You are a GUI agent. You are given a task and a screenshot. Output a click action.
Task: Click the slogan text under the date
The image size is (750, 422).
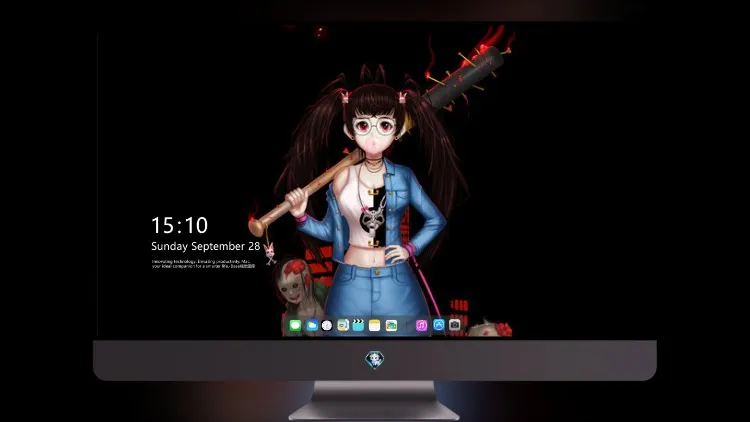[x=203, y=264]
